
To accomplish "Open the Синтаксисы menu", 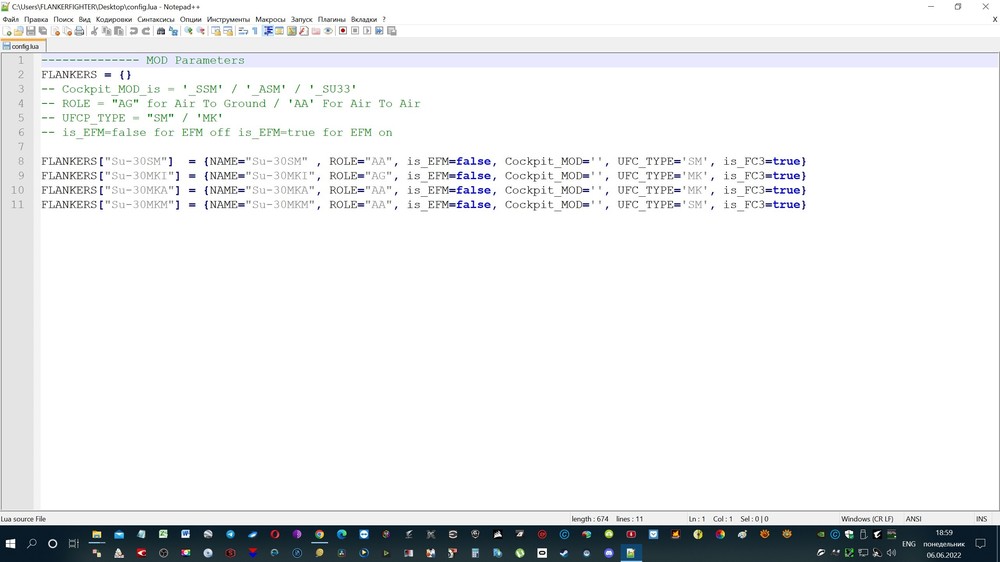I will [156, 19].
